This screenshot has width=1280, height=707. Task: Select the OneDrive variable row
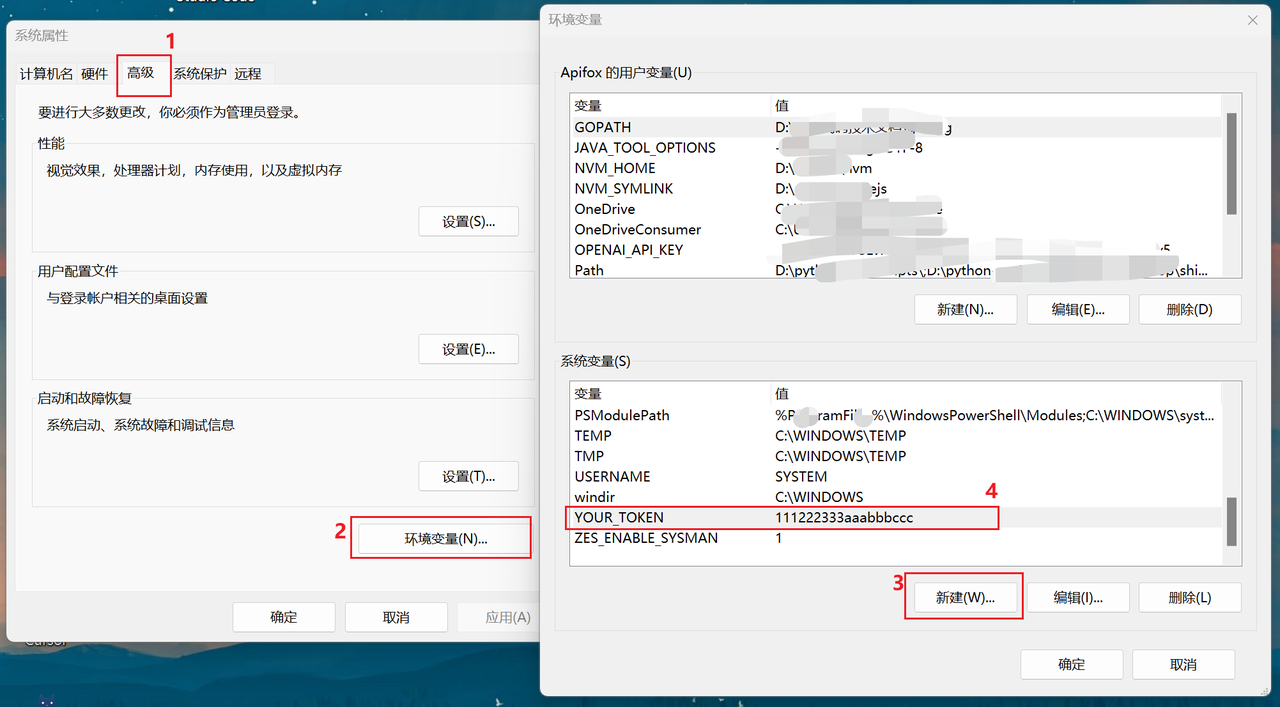click(x=896, y=209)
